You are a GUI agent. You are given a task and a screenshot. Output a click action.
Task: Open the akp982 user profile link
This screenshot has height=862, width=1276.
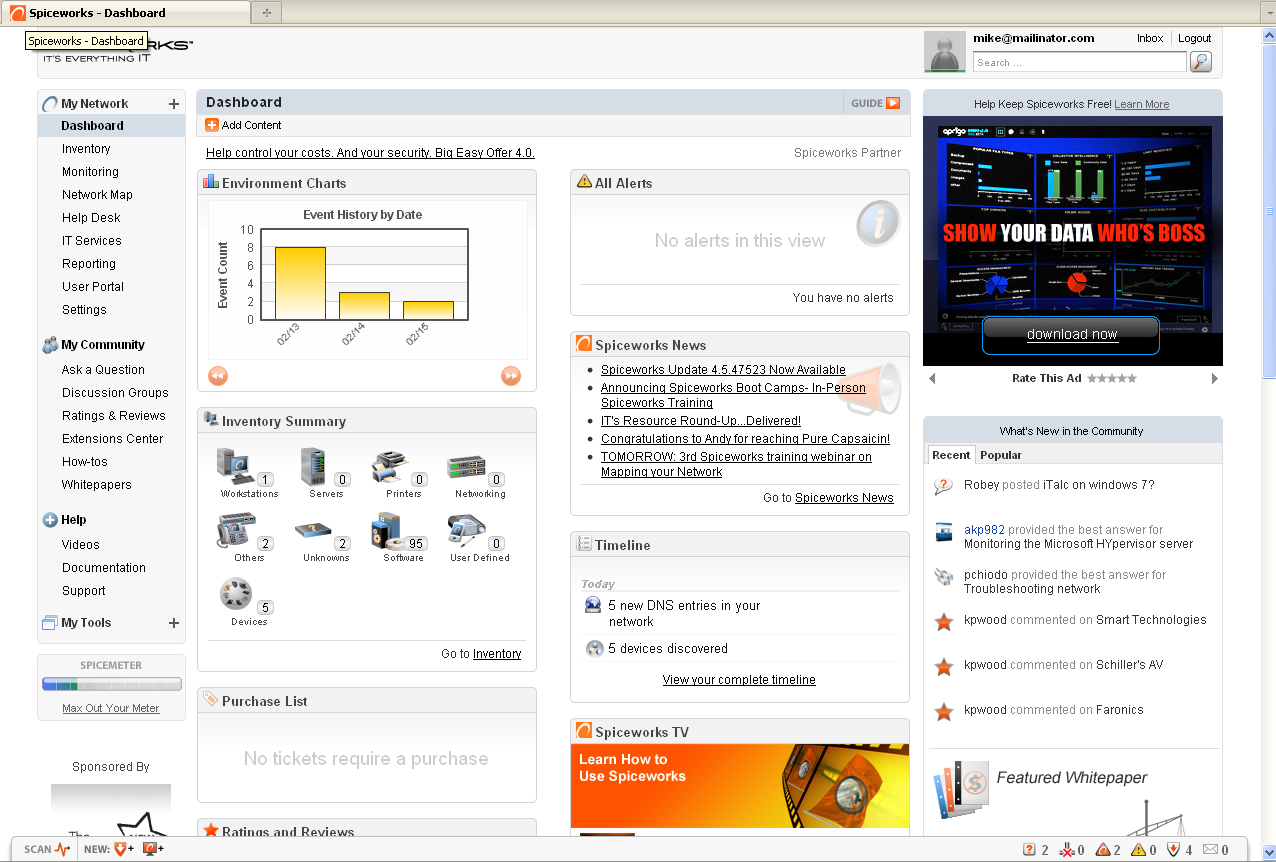click(x=984, y=530)
